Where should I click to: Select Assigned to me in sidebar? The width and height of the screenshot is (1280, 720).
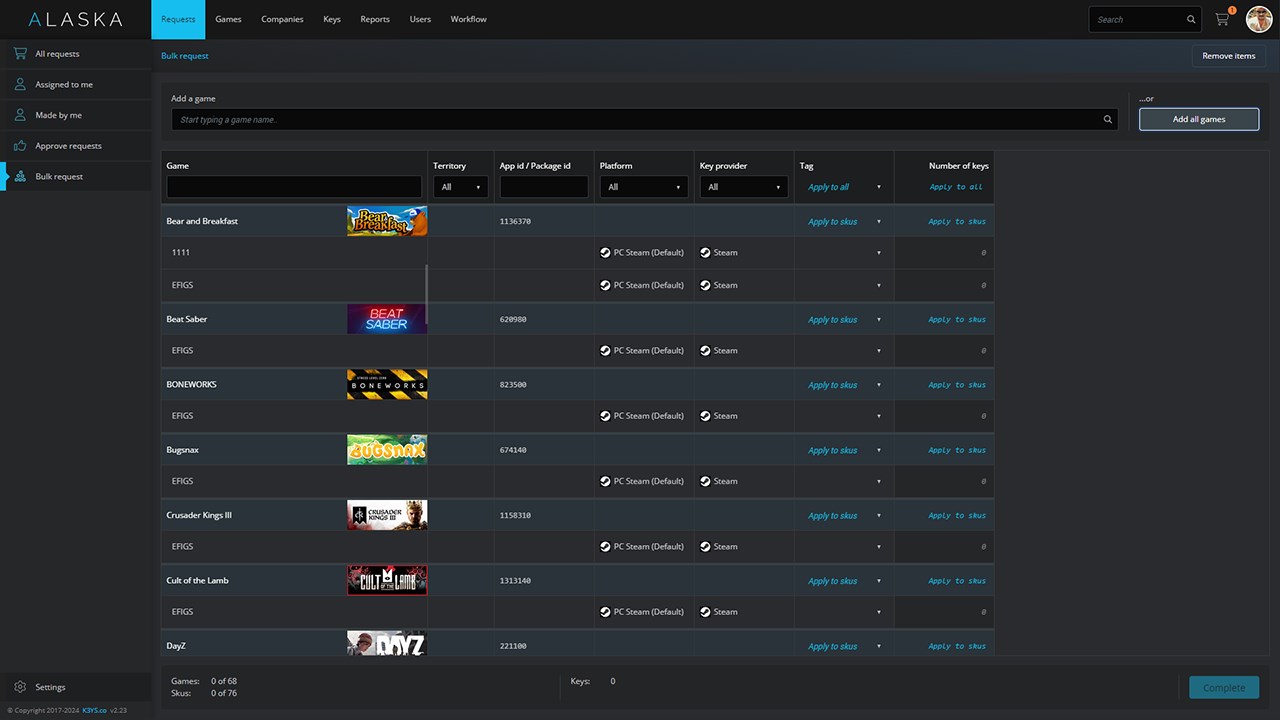tap(76, 85)
